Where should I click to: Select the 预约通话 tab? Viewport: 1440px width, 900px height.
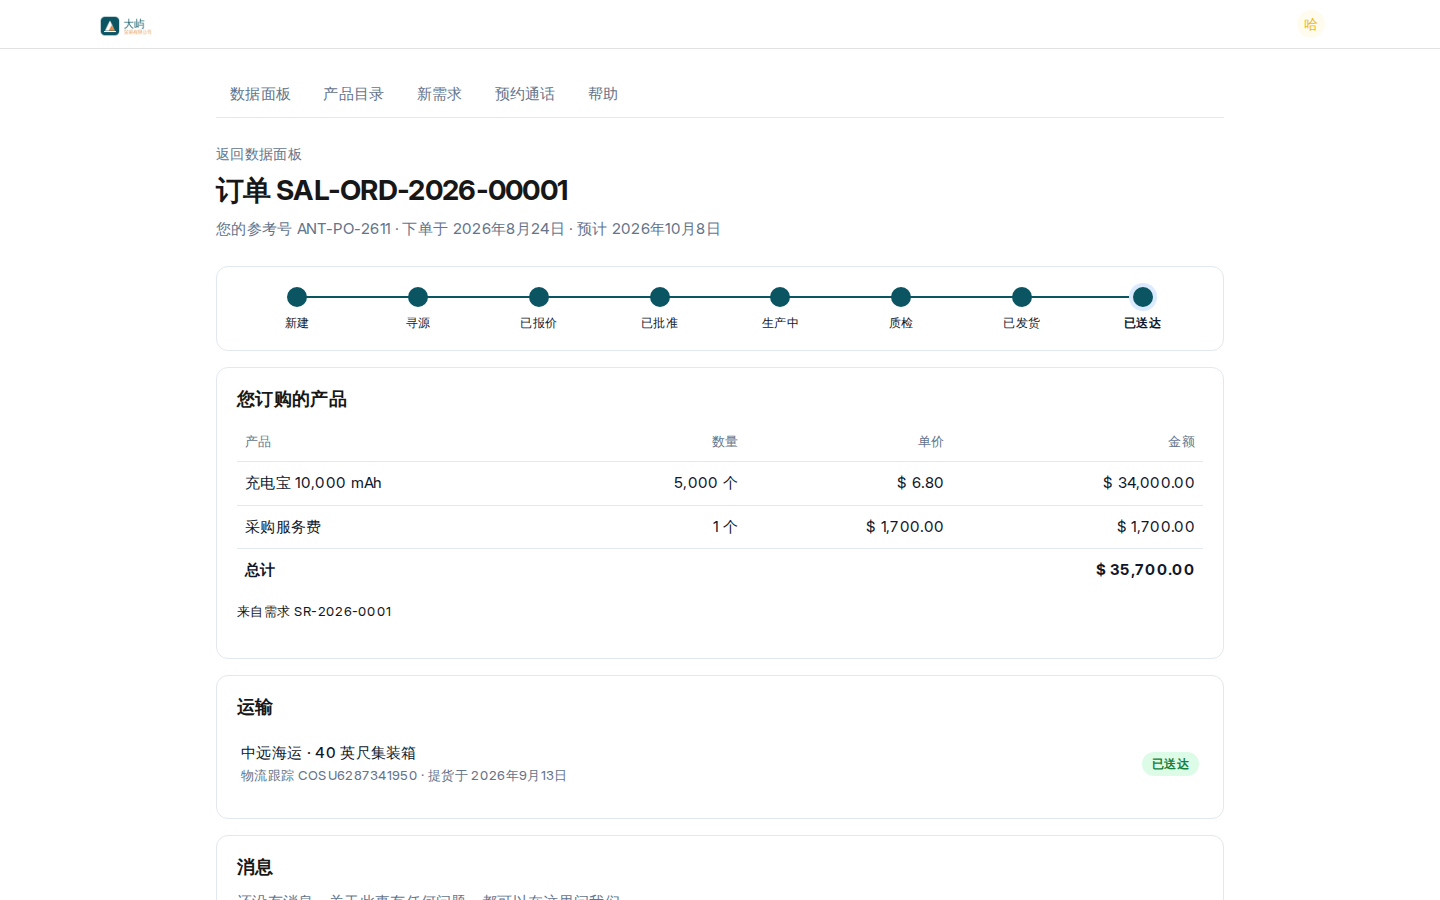[x=525, y=94]
